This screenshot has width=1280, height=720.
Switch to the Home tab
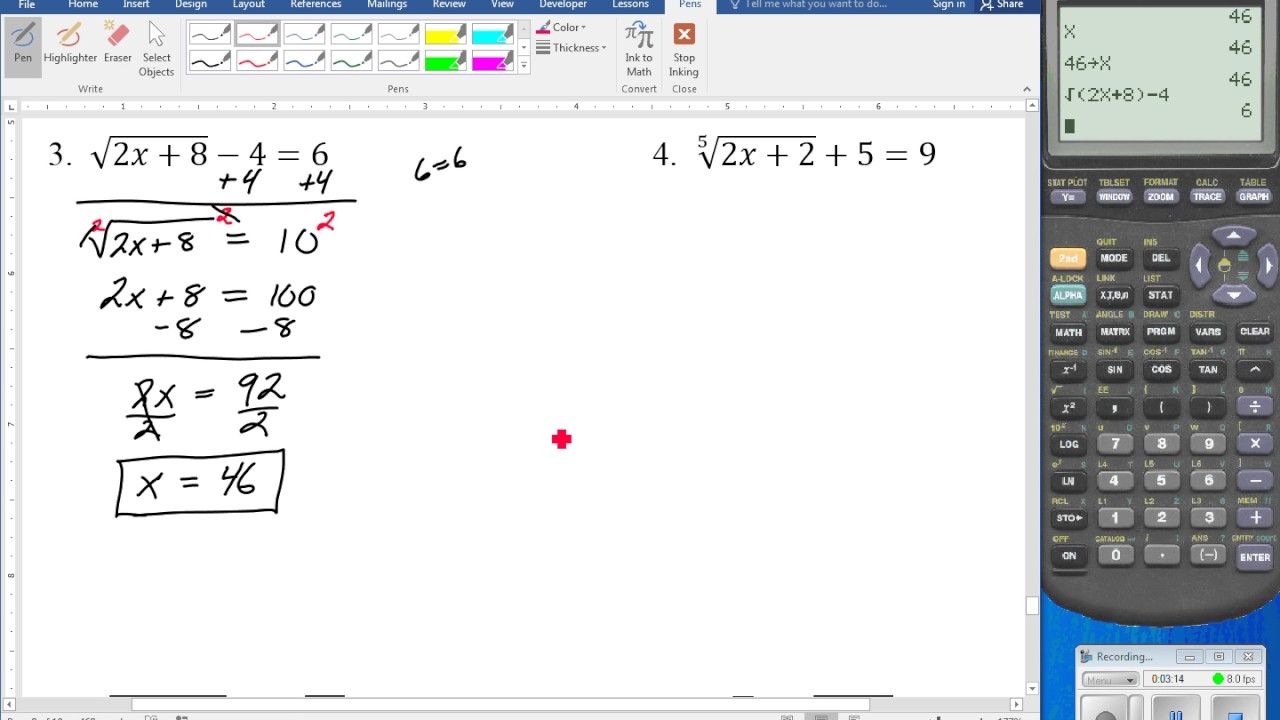tap(83, 5)
